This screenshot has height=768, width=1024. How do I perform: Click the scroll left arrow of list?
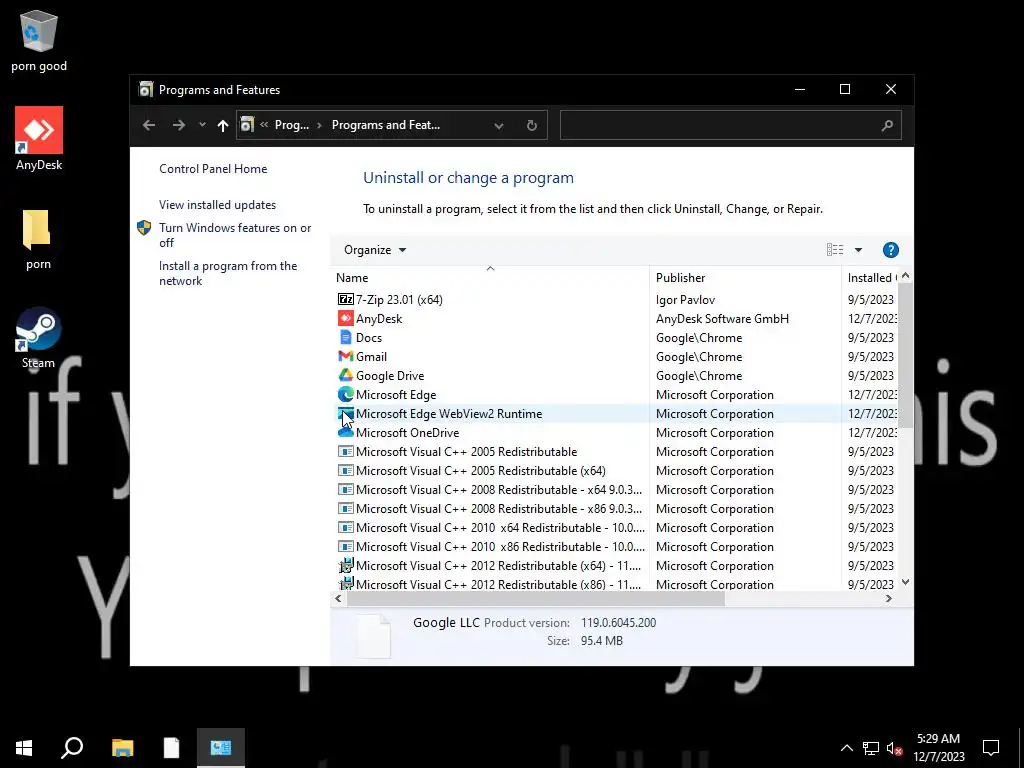(x=338, y=598)
